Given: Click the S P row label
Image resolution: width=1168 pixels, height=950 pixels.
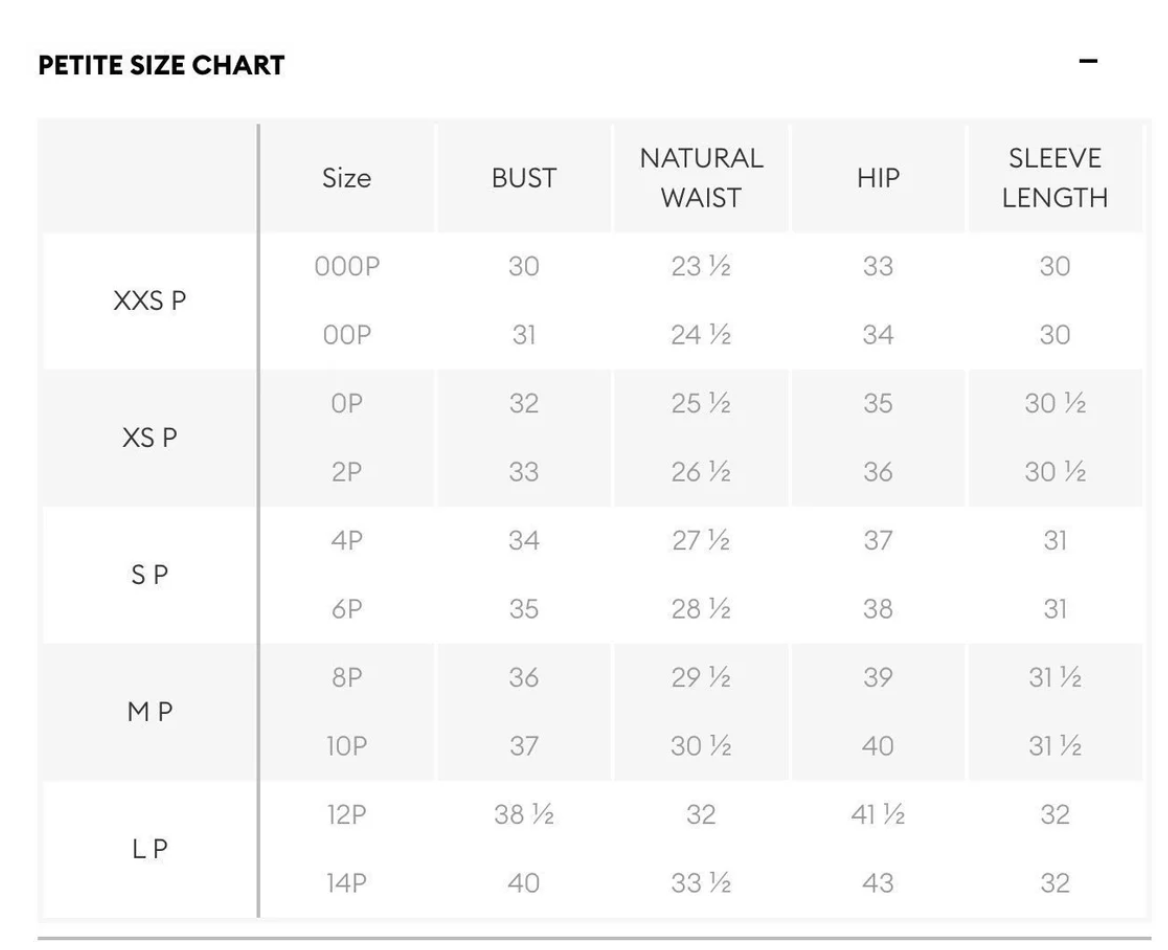Looking at the screenshot, I should tap(150, 574).
